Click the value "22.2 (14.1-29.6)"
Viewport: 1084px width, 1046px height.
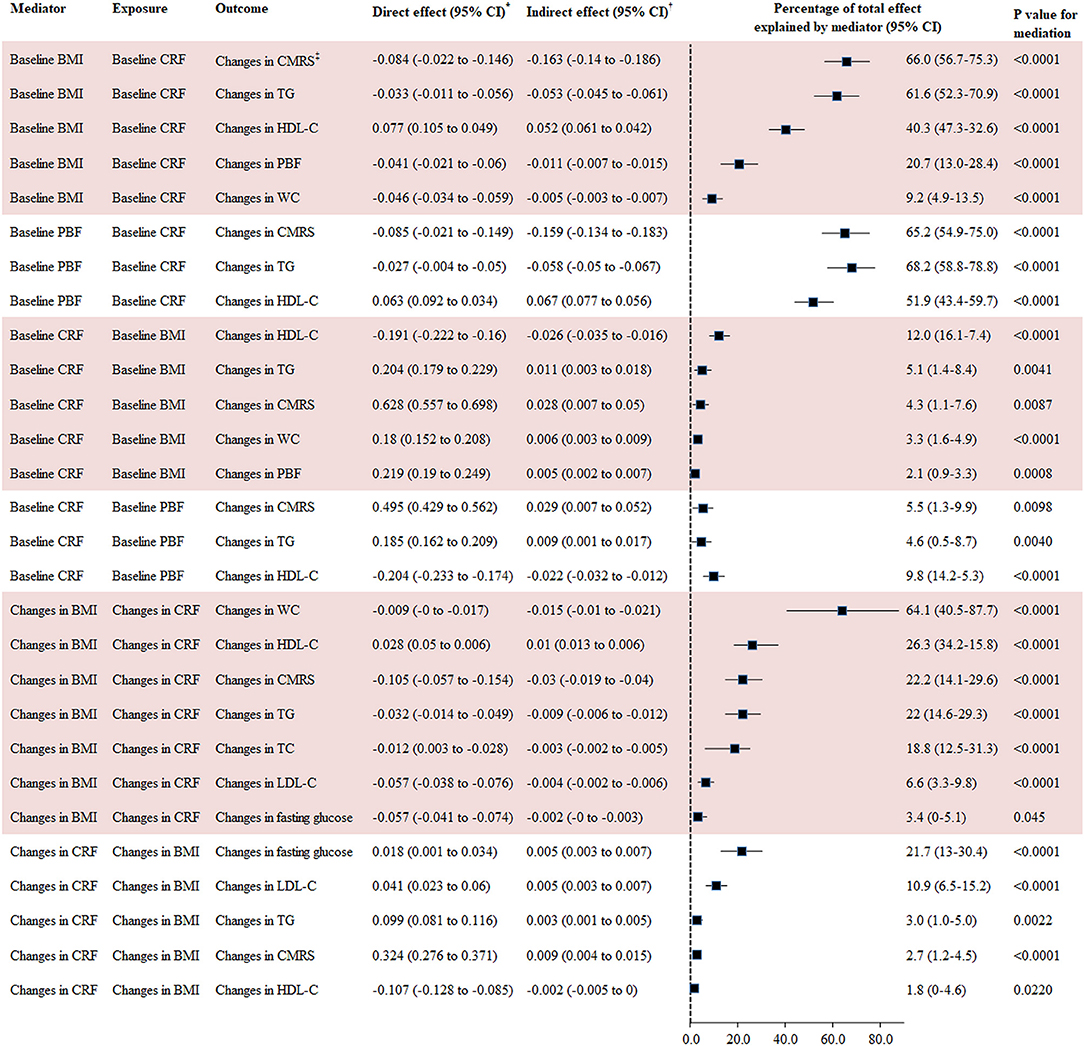click(x=951, y=680)
